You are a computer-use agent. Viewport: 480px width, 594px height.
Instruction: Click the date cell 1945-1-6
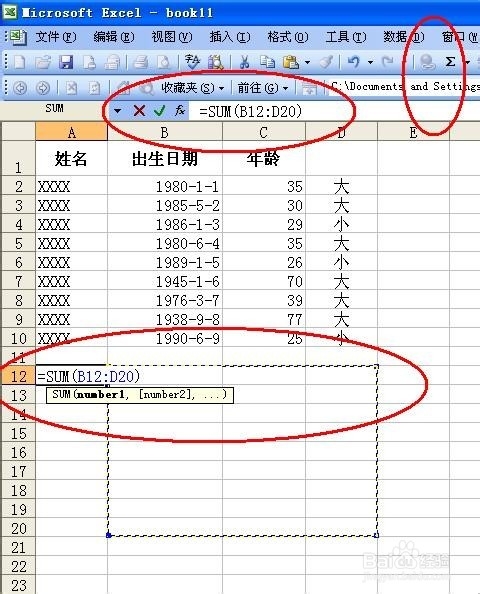tap(165, 281)
